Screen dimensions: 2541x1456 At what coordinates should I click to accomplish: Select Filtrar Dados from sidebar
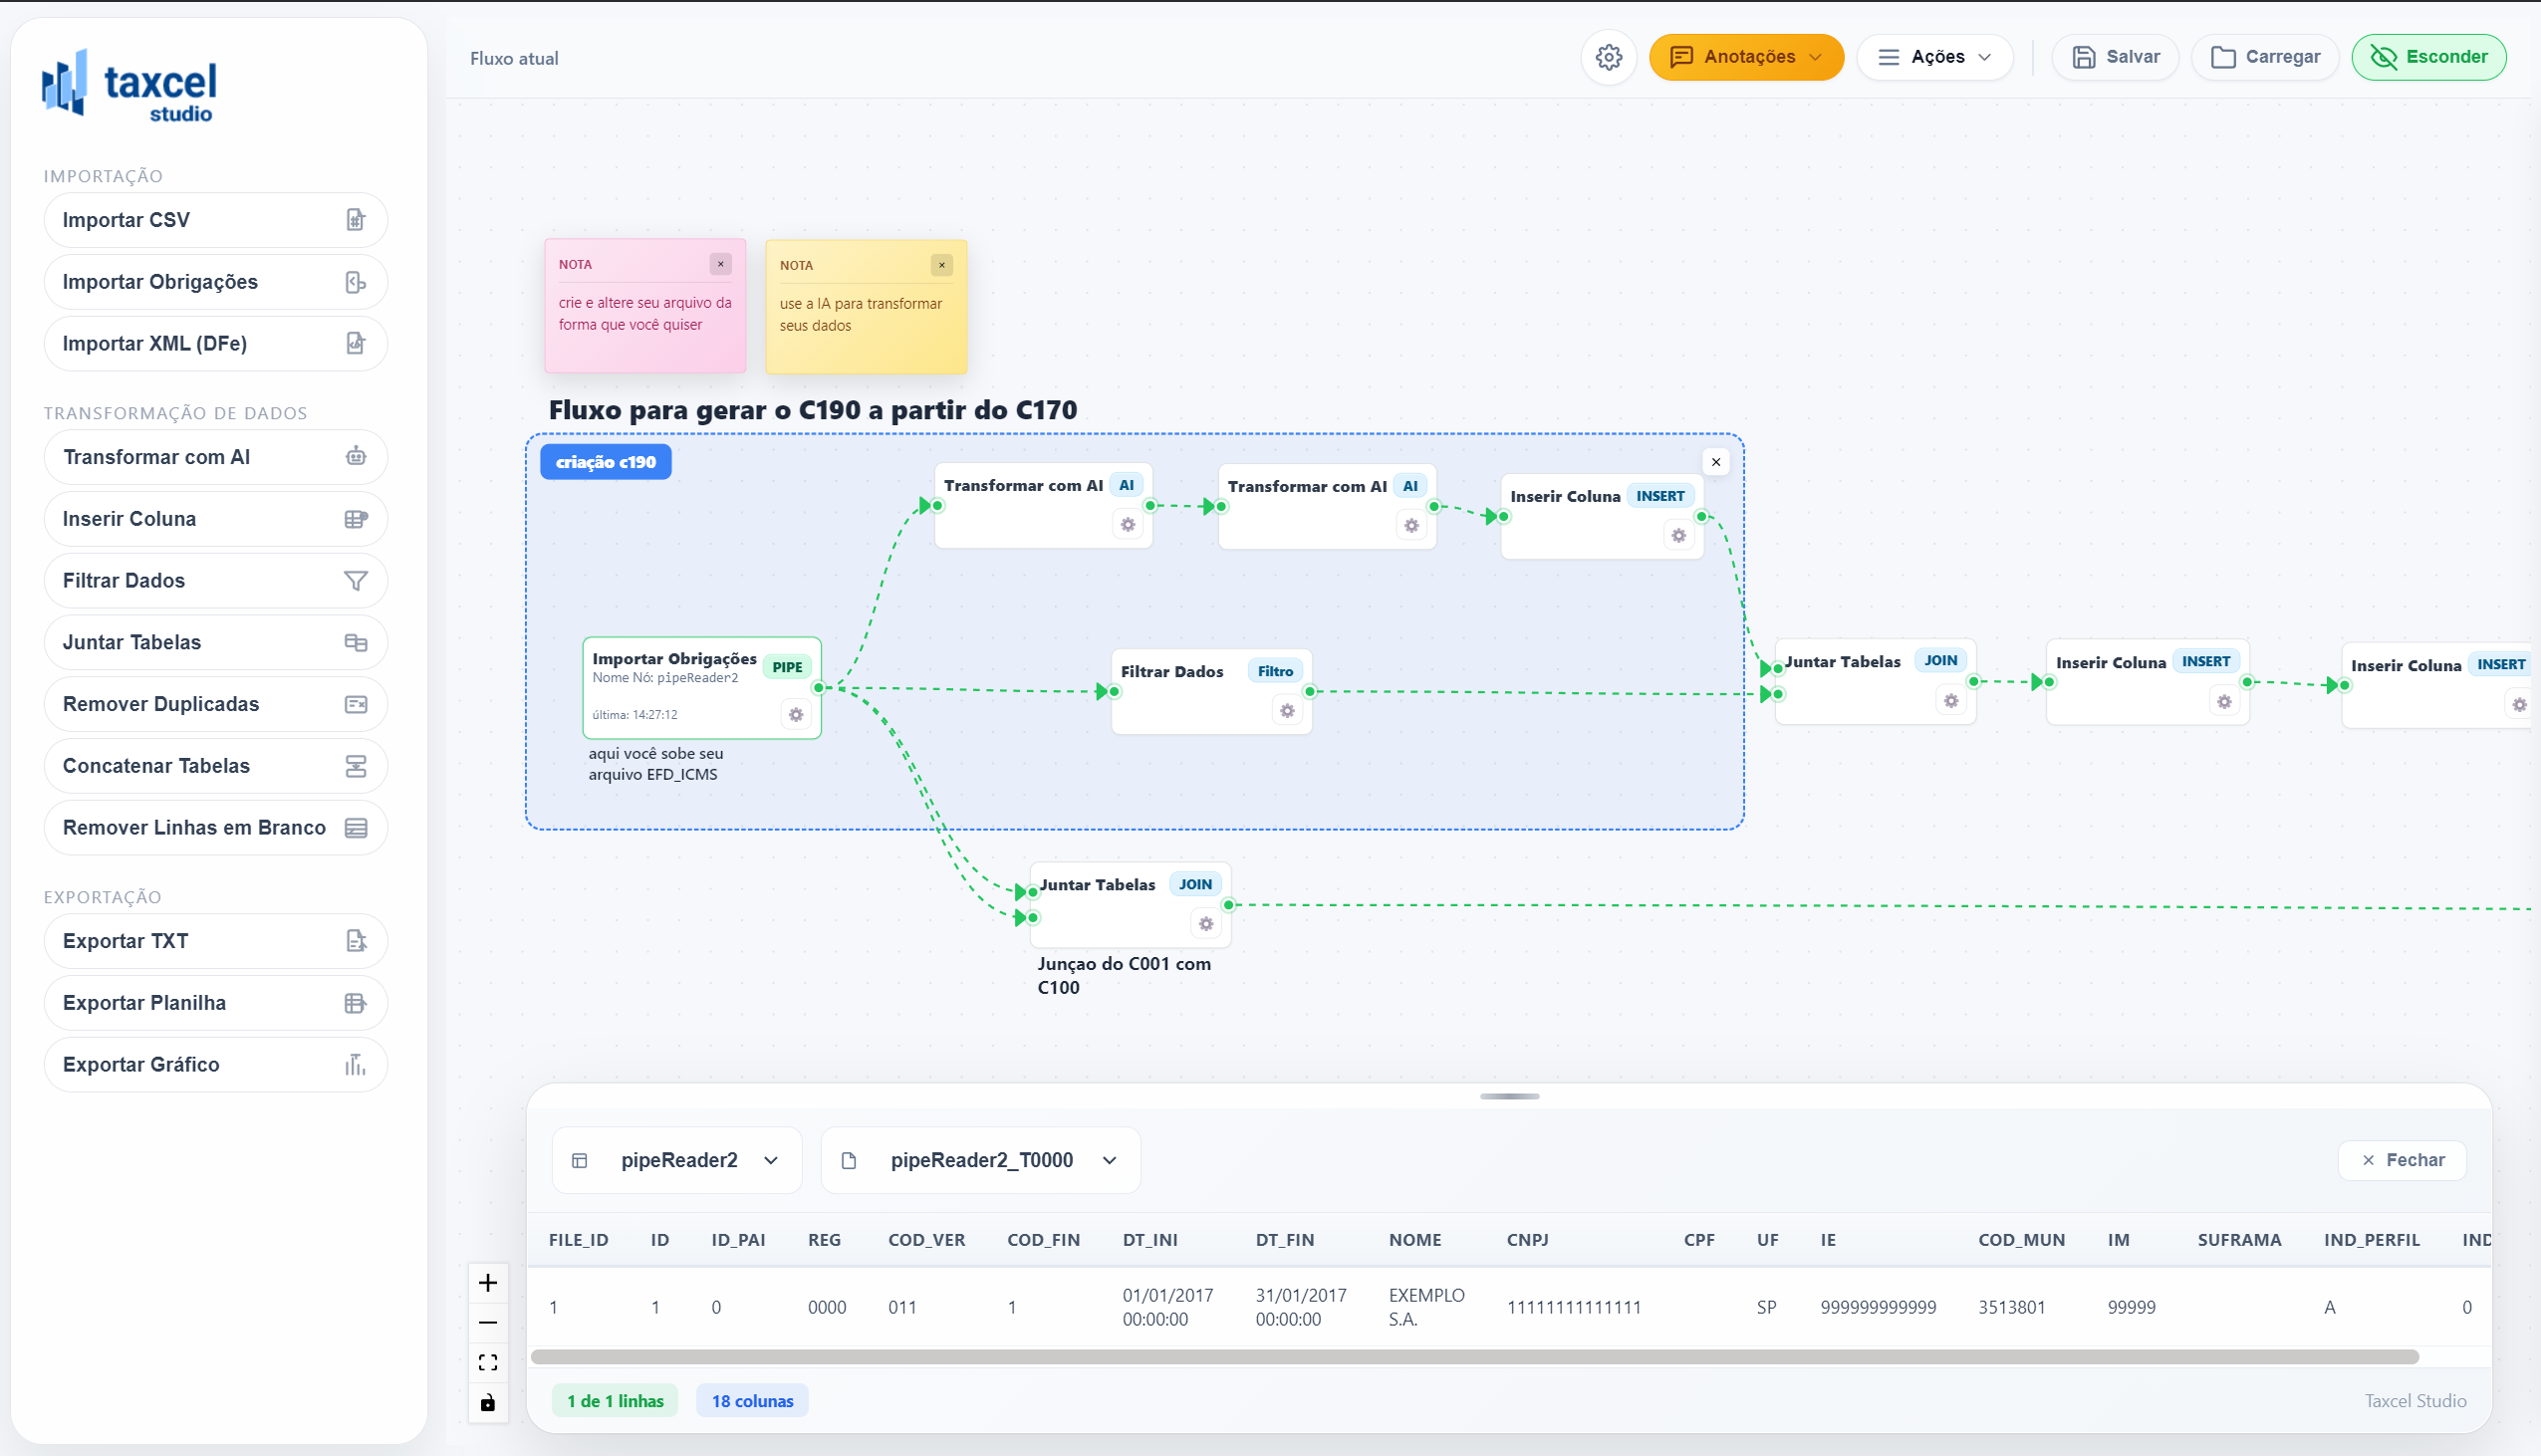(215, 580)
